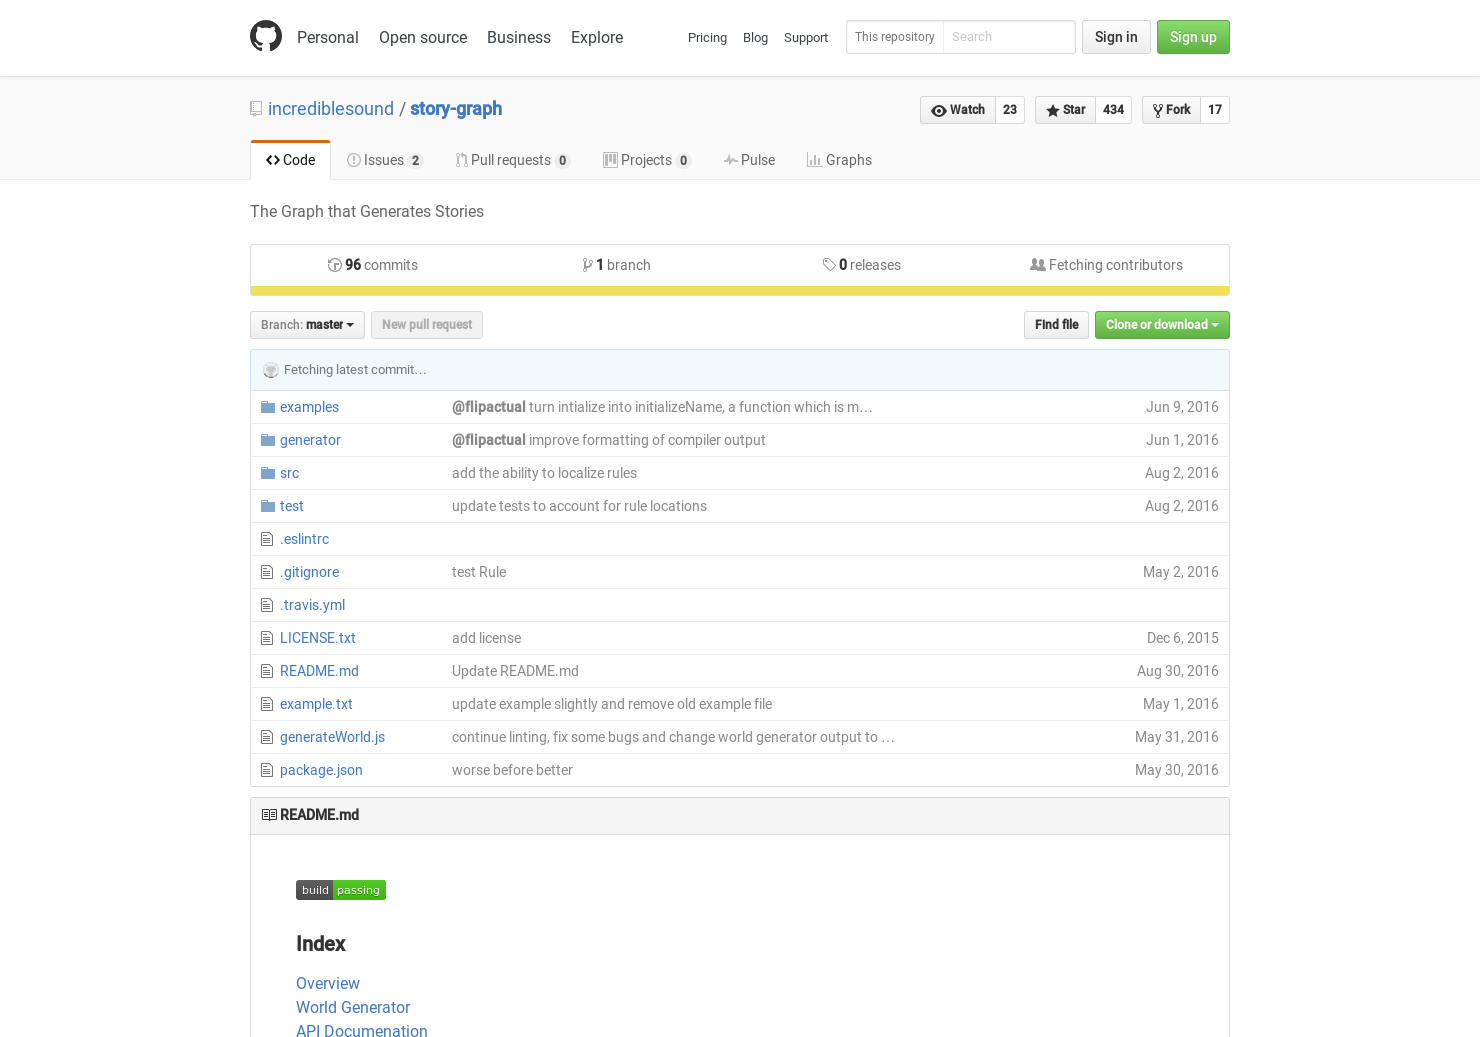Open the Support link
The height and width of the screenshot is (1037, 1480).
click(806, 38)
